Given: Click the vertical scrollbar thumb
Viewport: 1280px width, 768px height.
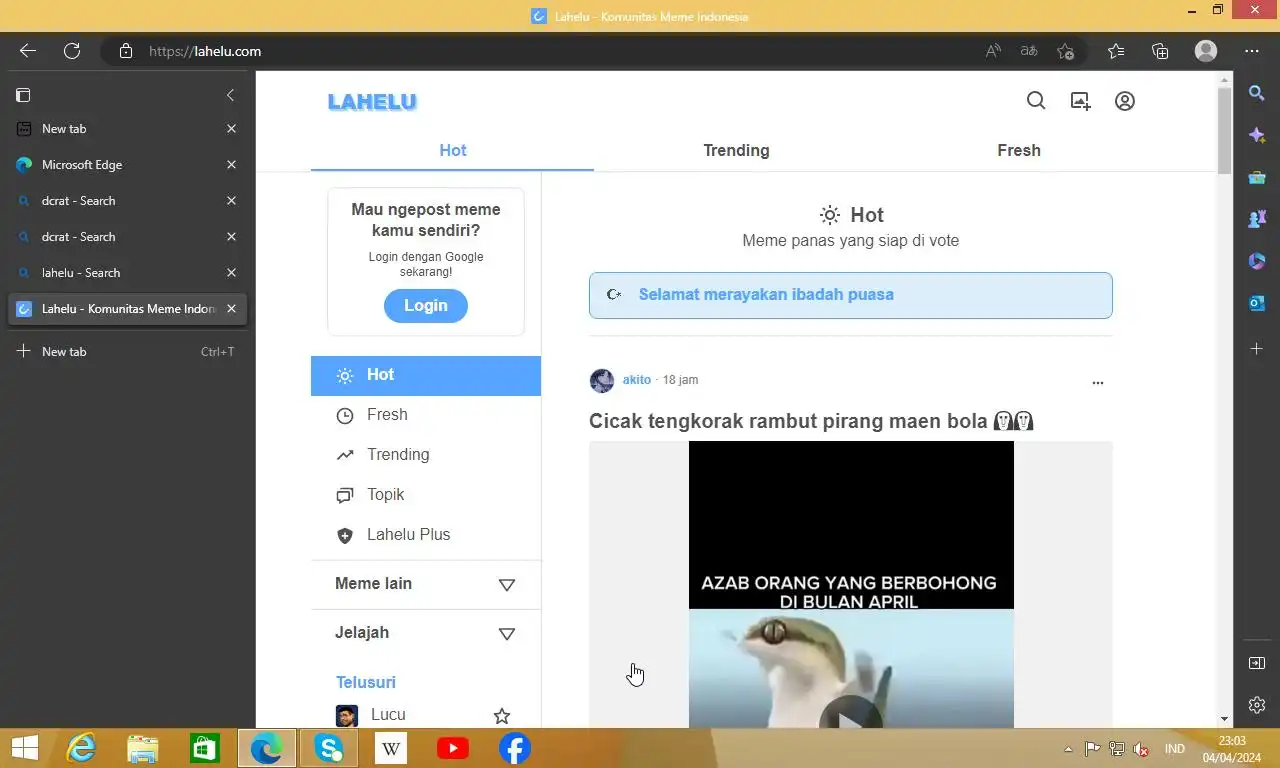Looking at the screenshot, I should pyautogui.click(x=1224, y=130).
